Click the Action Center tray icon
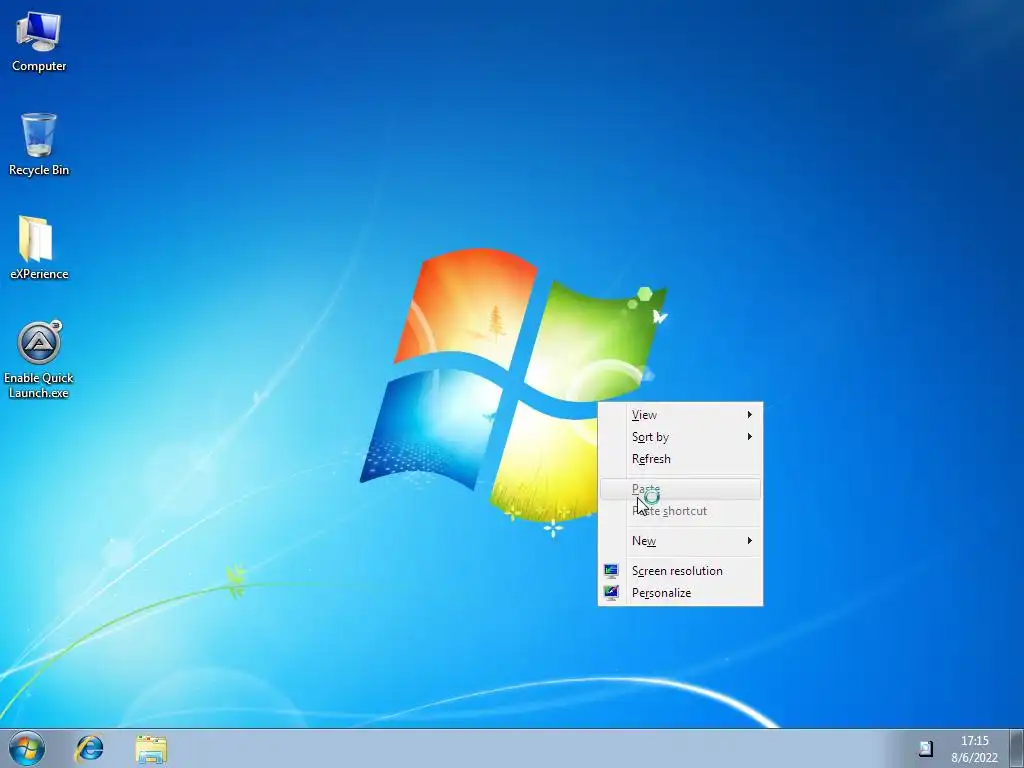Viewport: 1024px width, 768px height. pyautogui.click(x=925, y=748)
